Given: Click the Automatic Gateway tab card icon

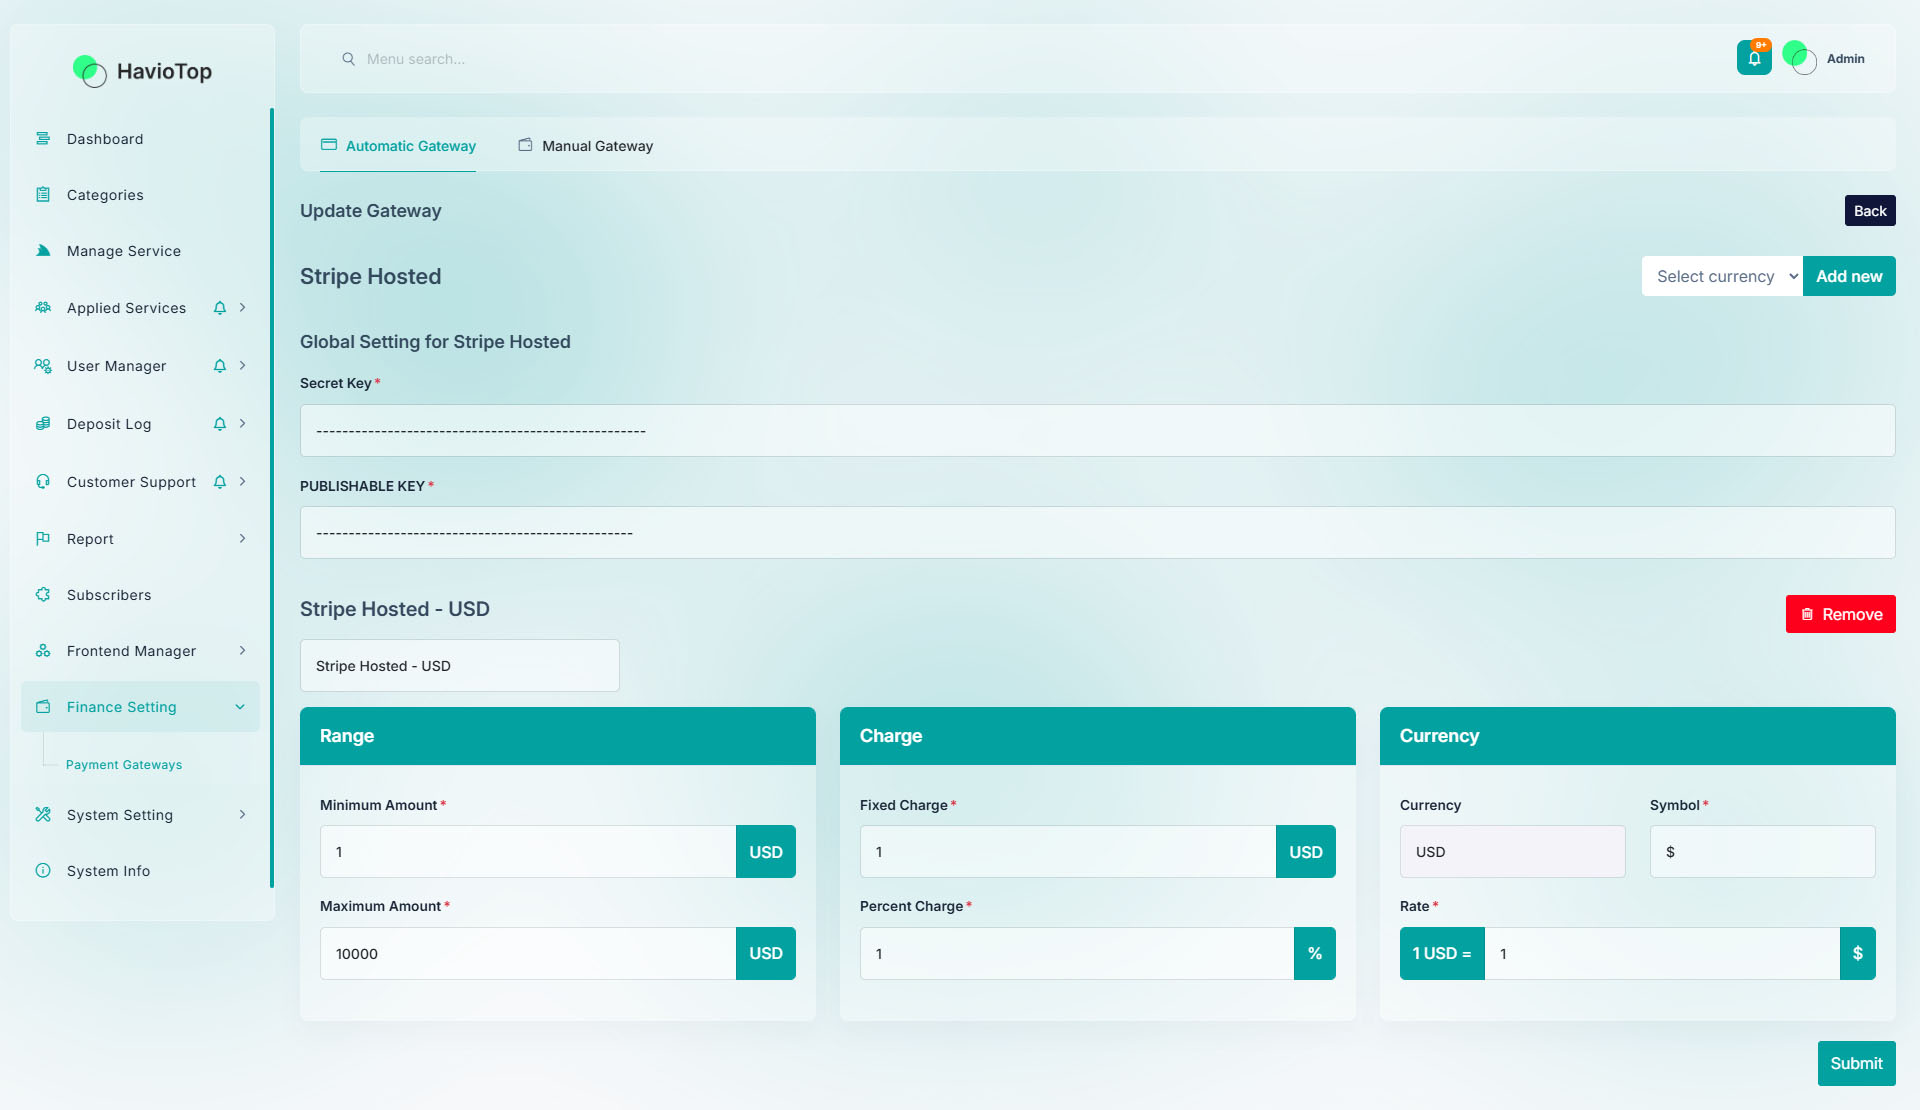Looking at the screenshot, I should pyautogui.click(x=329, y=145).
